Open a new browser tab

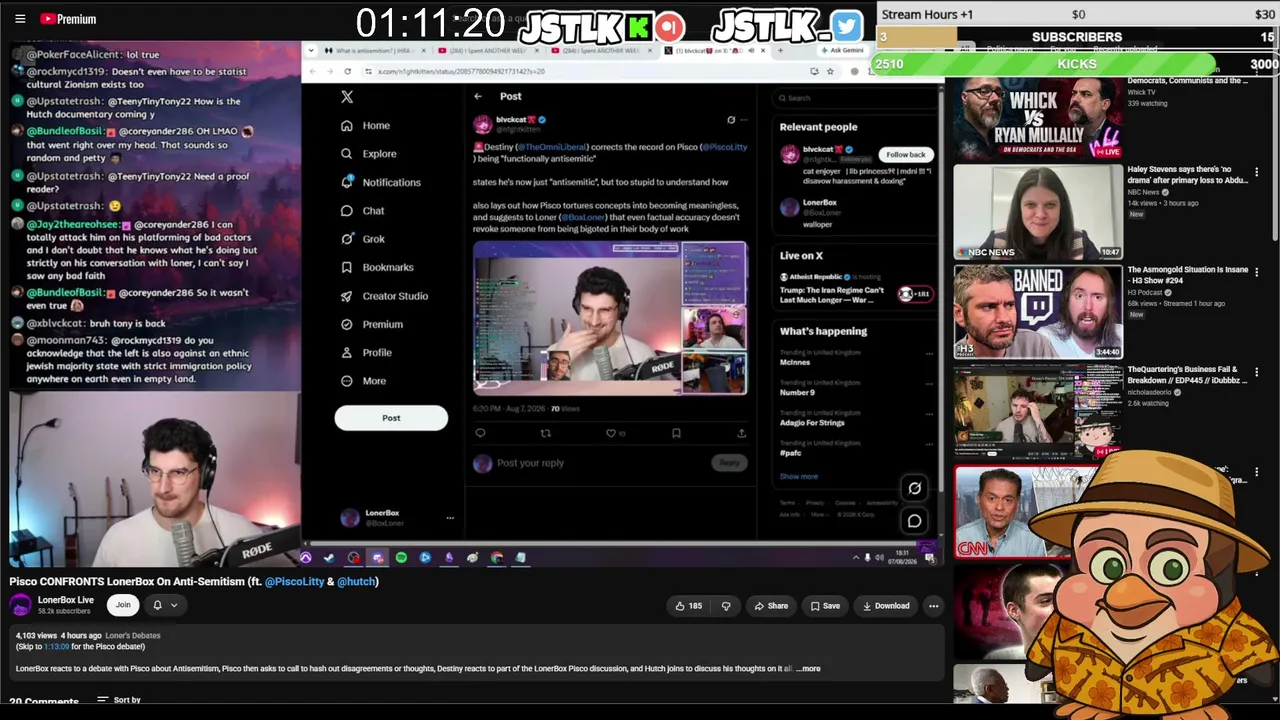(x=780, y=50)
